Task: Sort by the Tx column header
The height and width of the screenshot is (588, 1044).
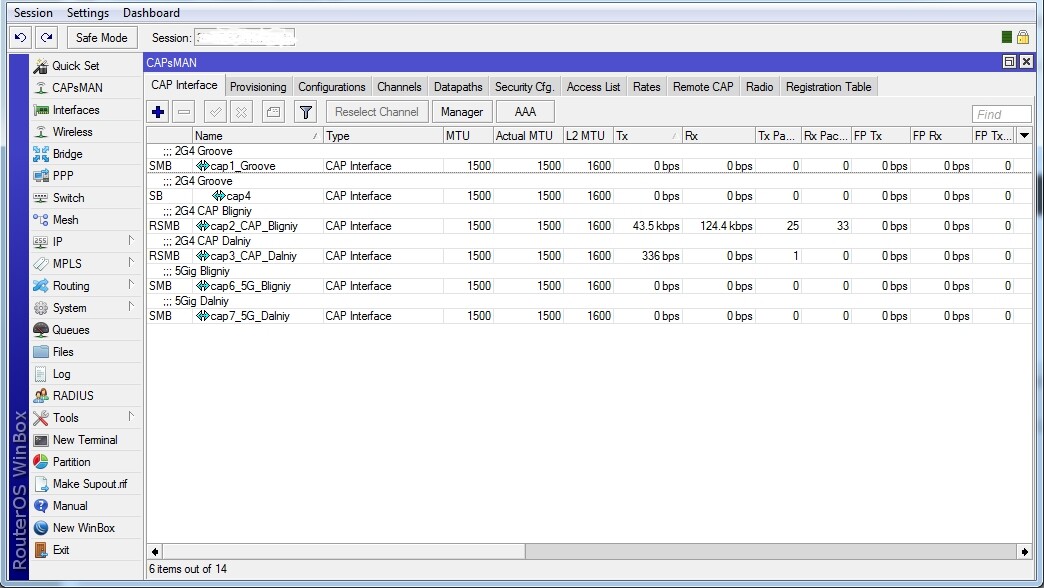Action: click(647, 135)
